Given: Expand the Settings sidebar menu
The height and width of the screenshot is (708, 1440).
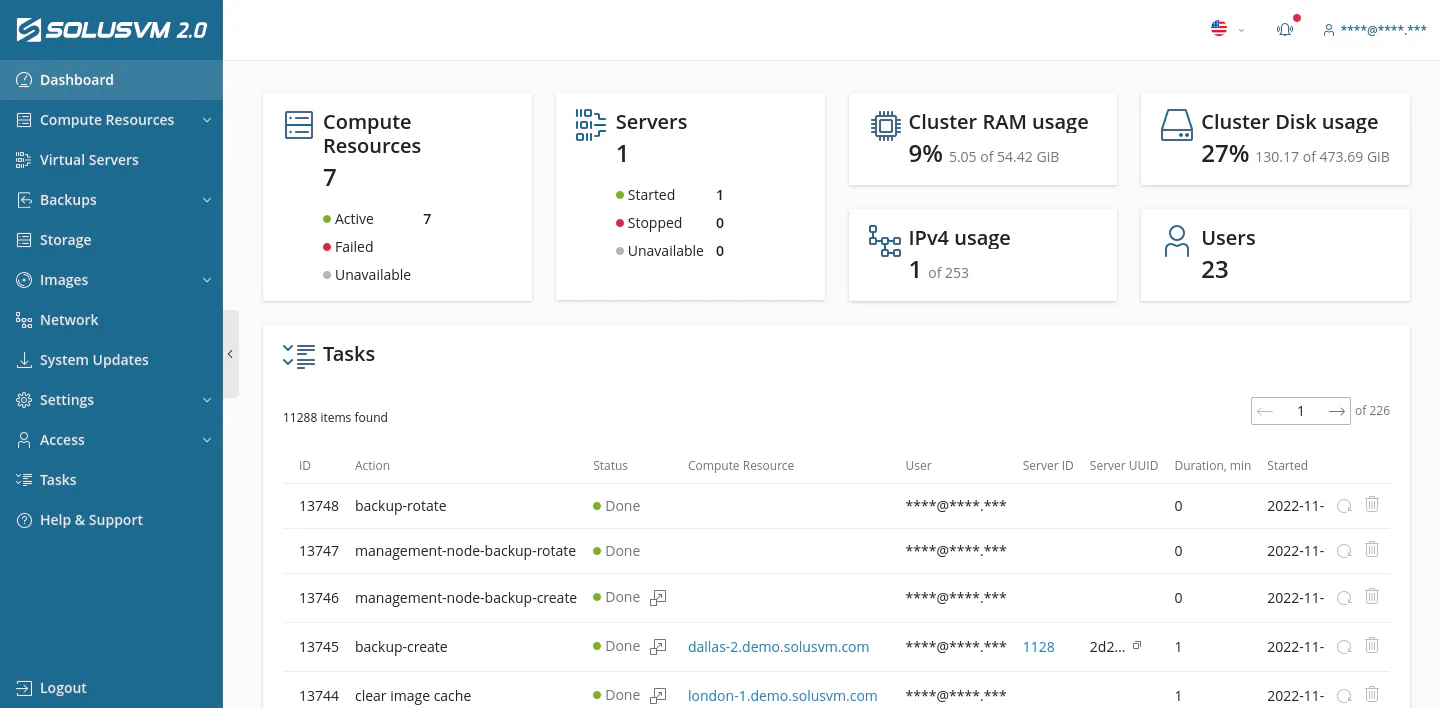Looking at the screenshot, I should click(x=67, y=399).
